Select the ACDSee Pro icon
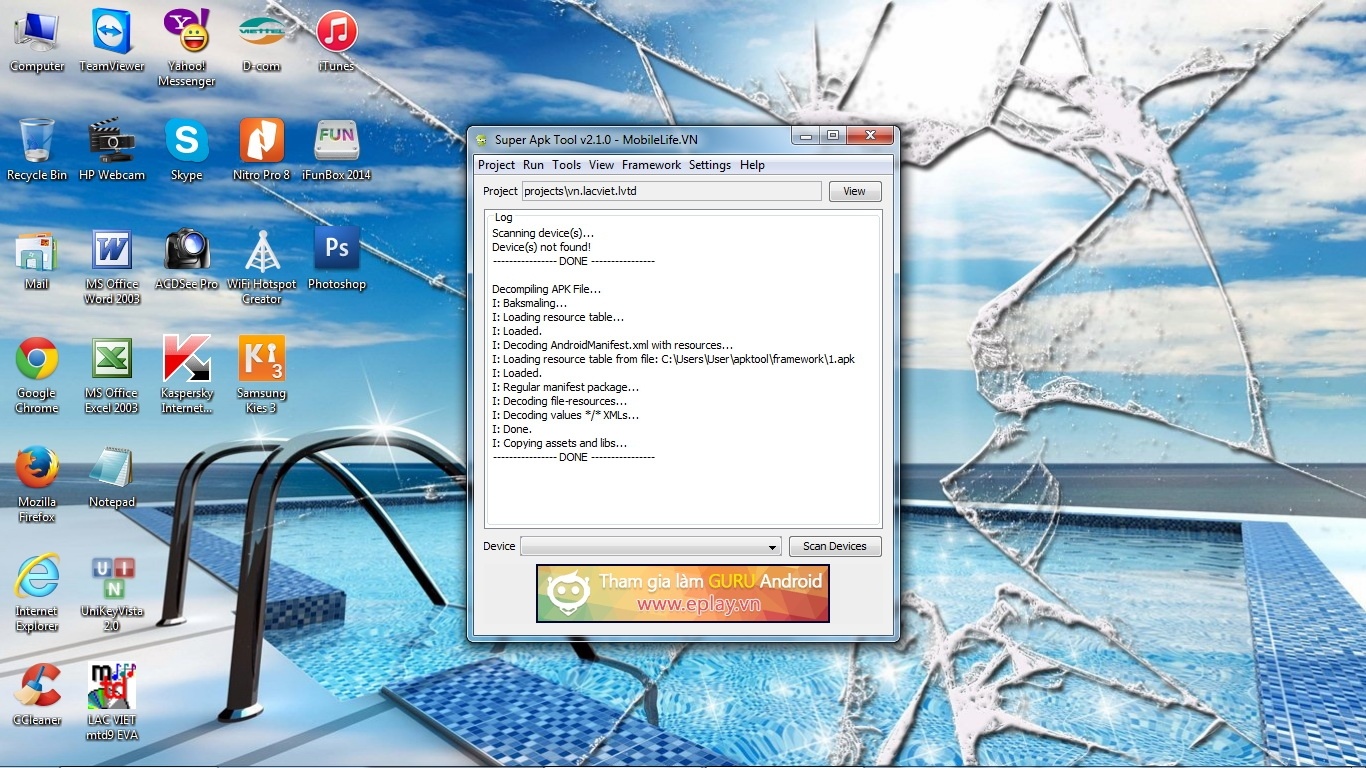 click(187, 258)
